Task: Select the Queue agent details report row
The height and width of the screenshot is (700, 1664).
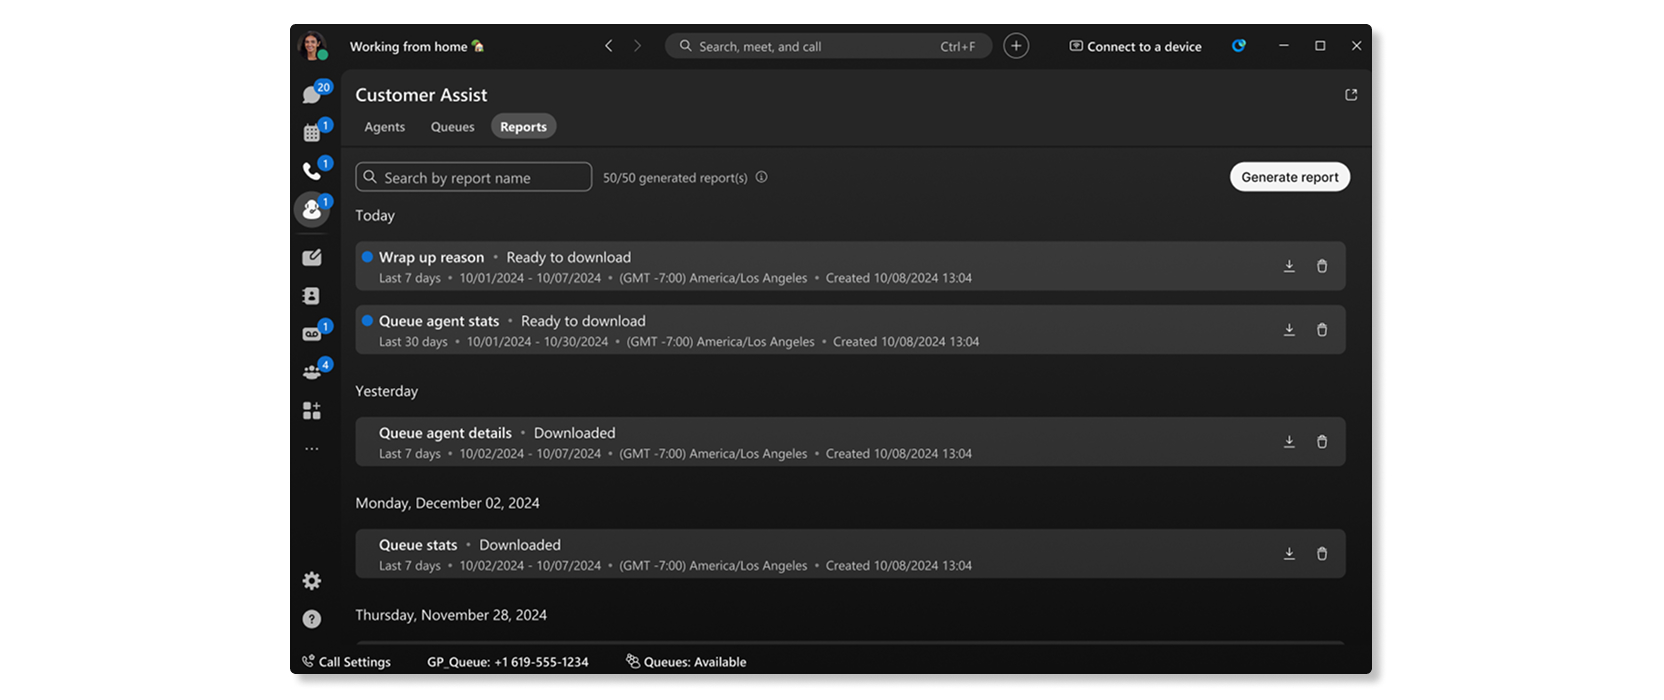Action: click(x=850, y=442)
